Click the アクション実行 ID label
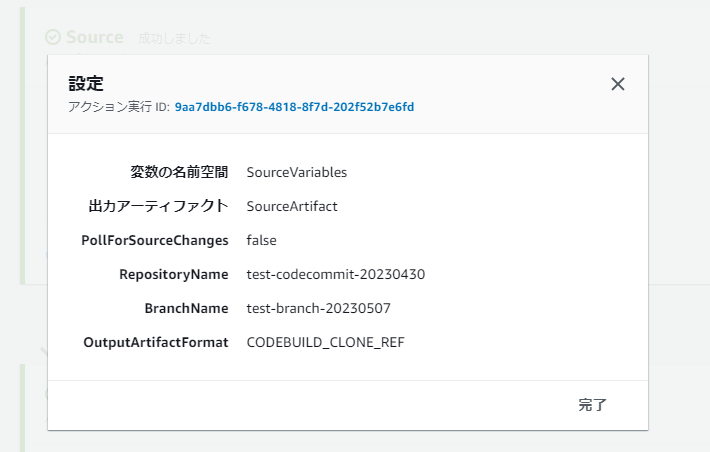Image resolution: width=710 pixels, height=452 pixels. (118, 107)
